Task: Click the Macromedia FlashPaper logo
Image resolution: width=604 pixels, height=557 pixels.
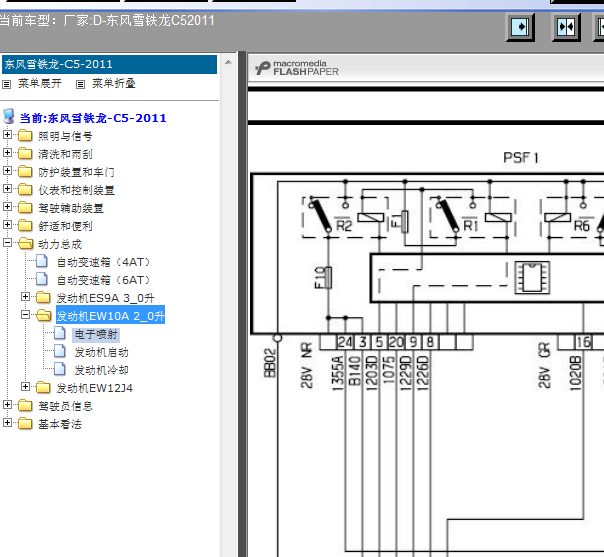Action: 296,68
